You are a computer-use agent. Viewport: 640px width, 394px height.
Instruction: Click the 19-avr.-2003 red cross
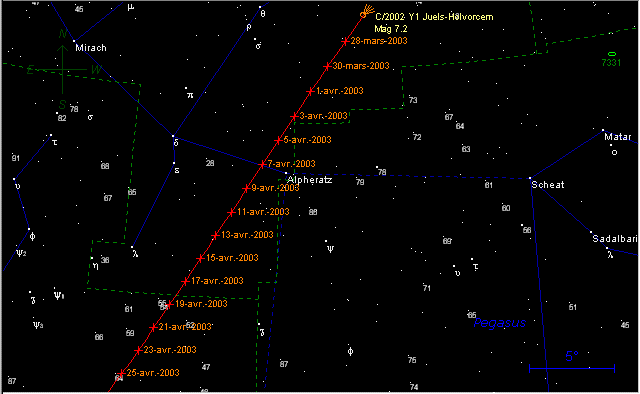169,304
